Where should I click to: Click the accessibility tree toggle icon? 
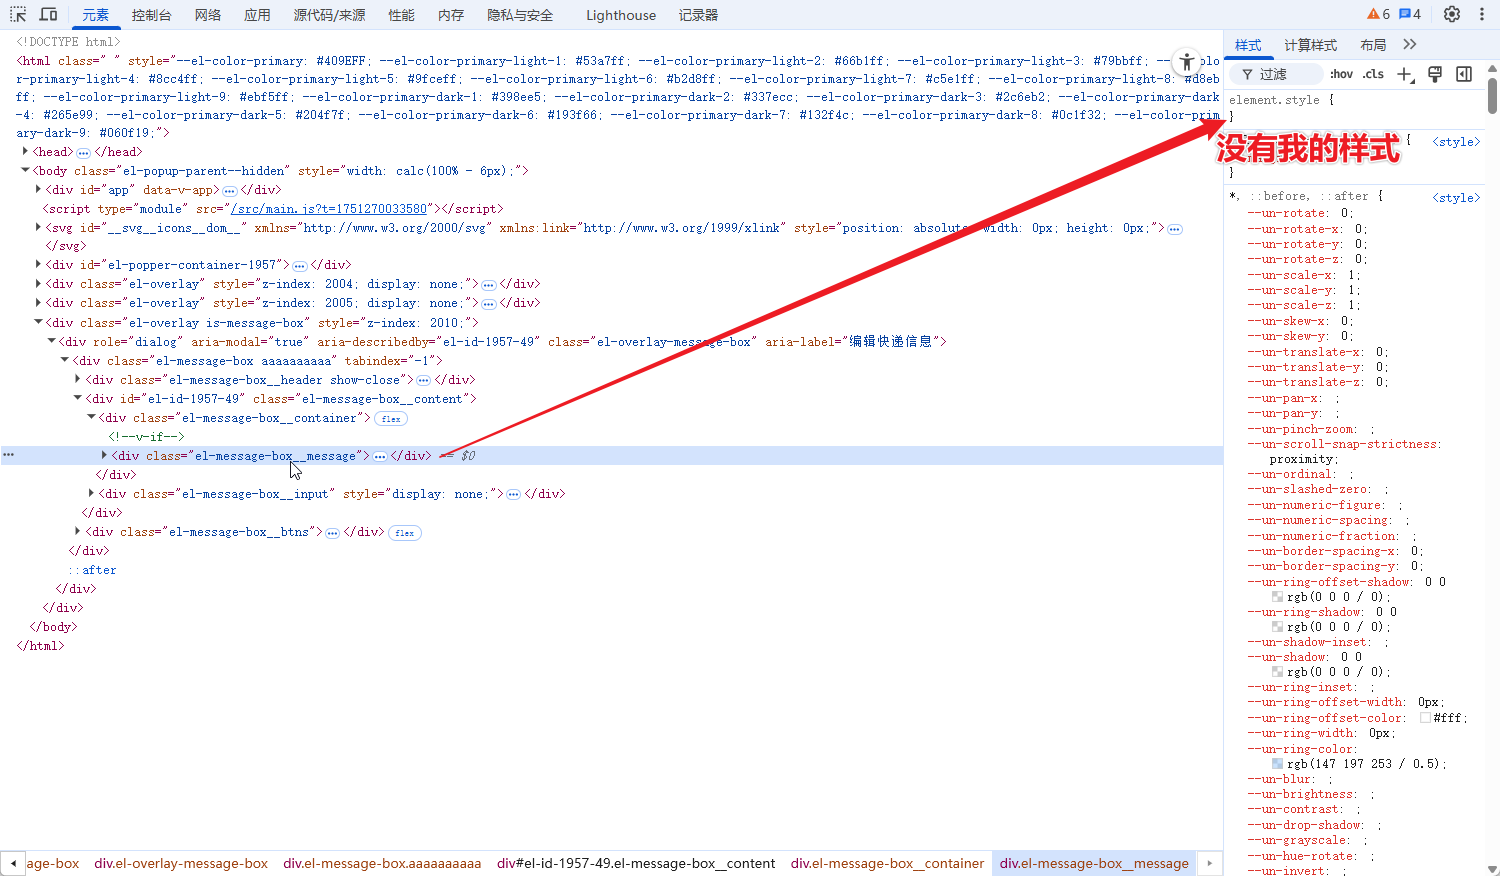coord(1186,61)
